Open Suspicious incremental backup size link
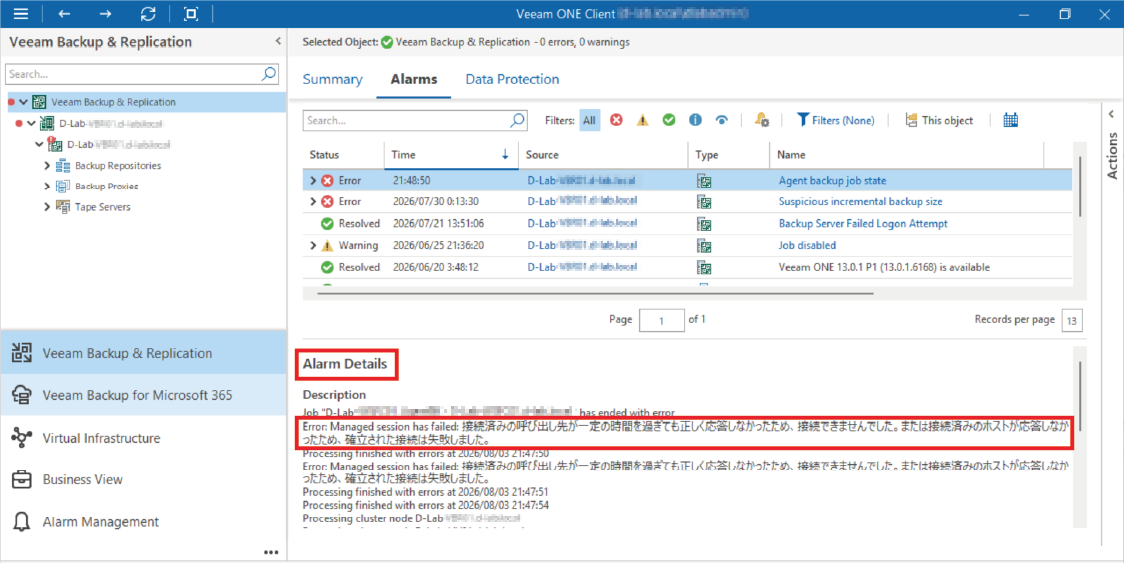Image resolution: width=1125 pixels, height=563 pixels. click(x=860, y=202)
